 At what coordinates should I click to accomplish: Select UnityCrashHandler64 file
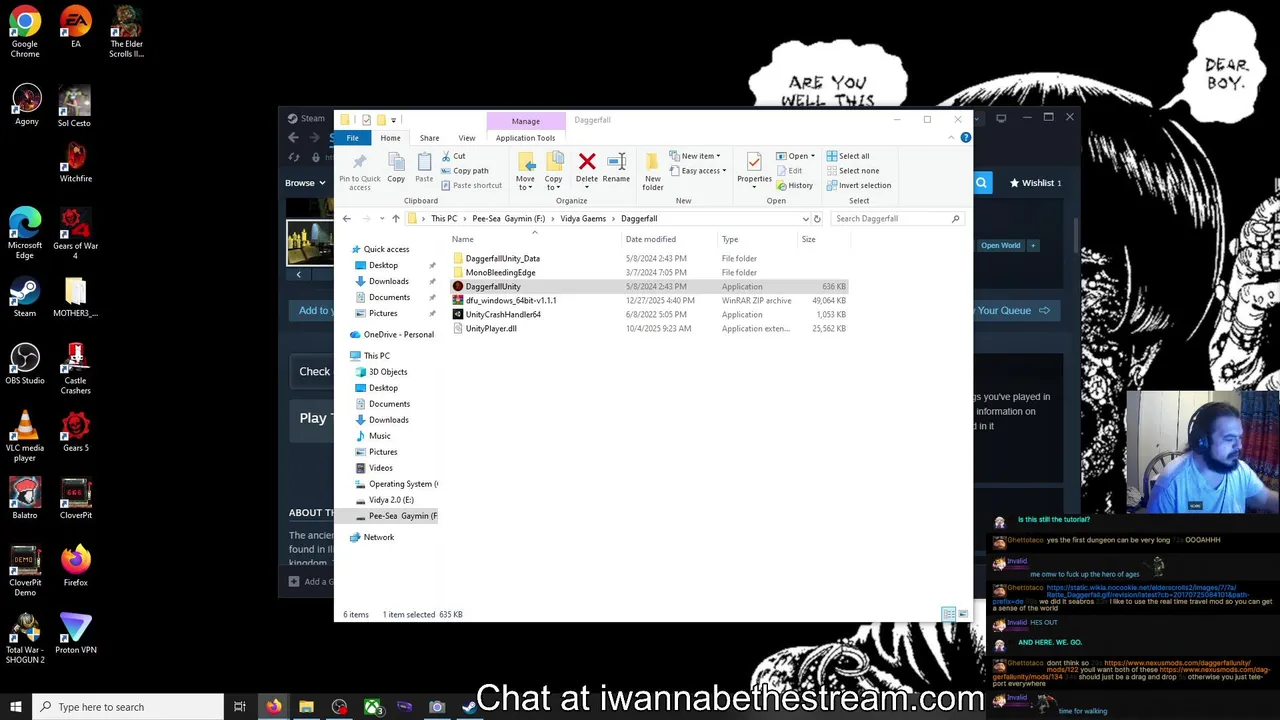[649, 314]
